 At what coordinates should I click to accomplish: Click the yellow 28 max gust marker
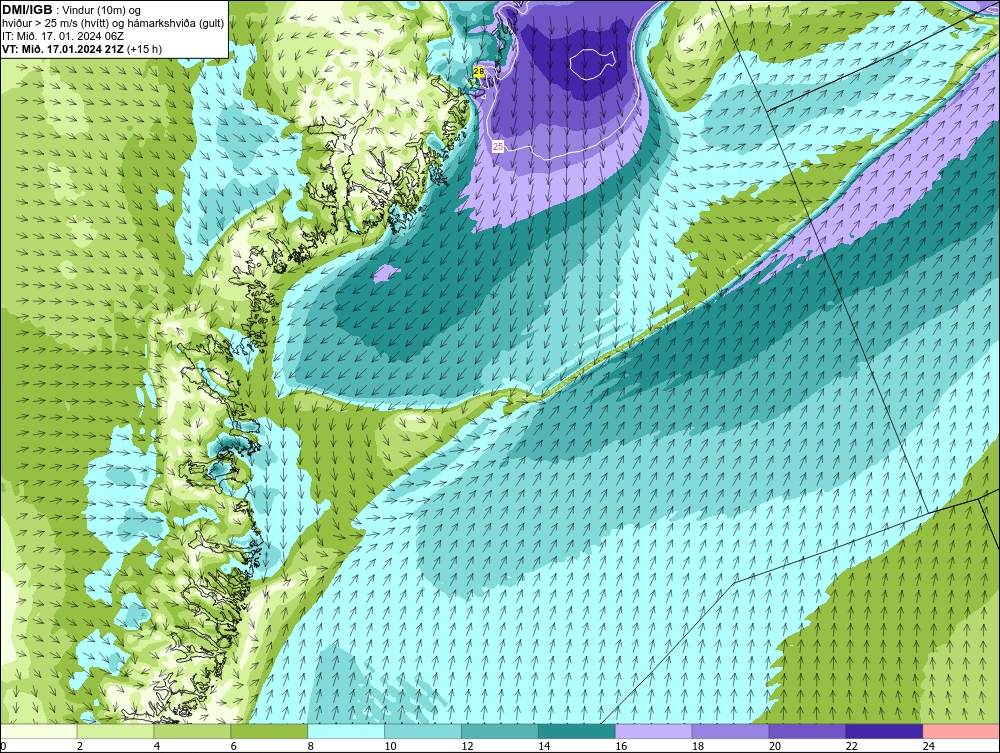(x=479, y=71)
